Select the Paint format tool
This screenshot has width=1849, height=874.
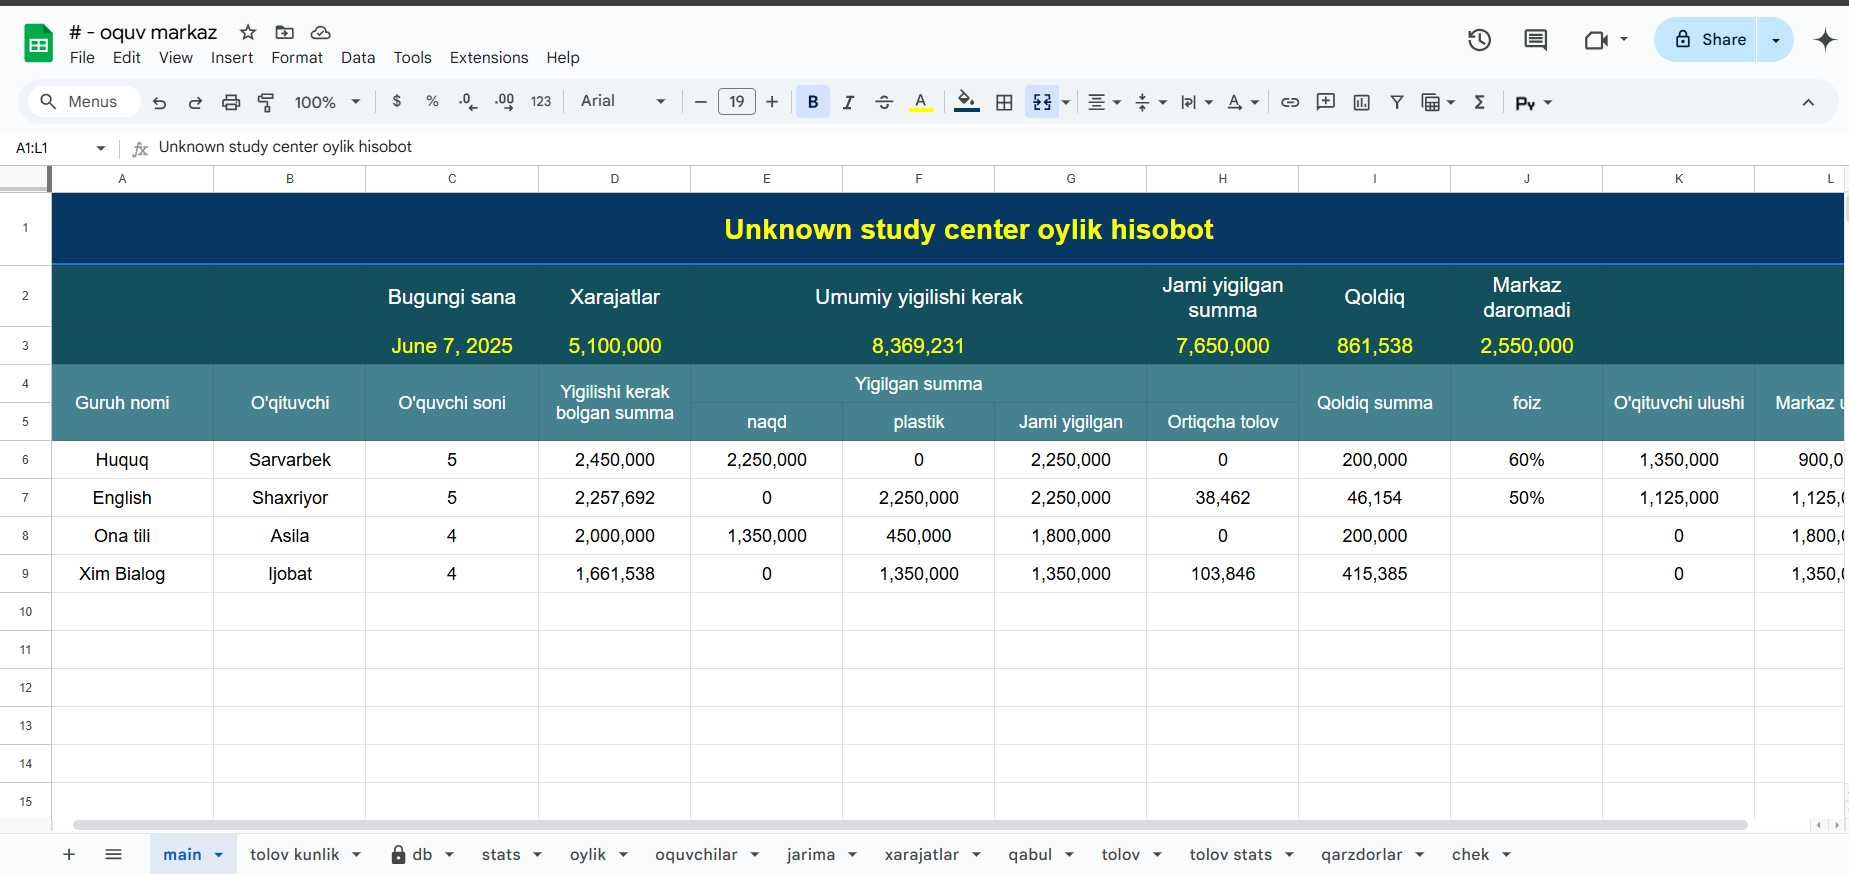point(266,102)
